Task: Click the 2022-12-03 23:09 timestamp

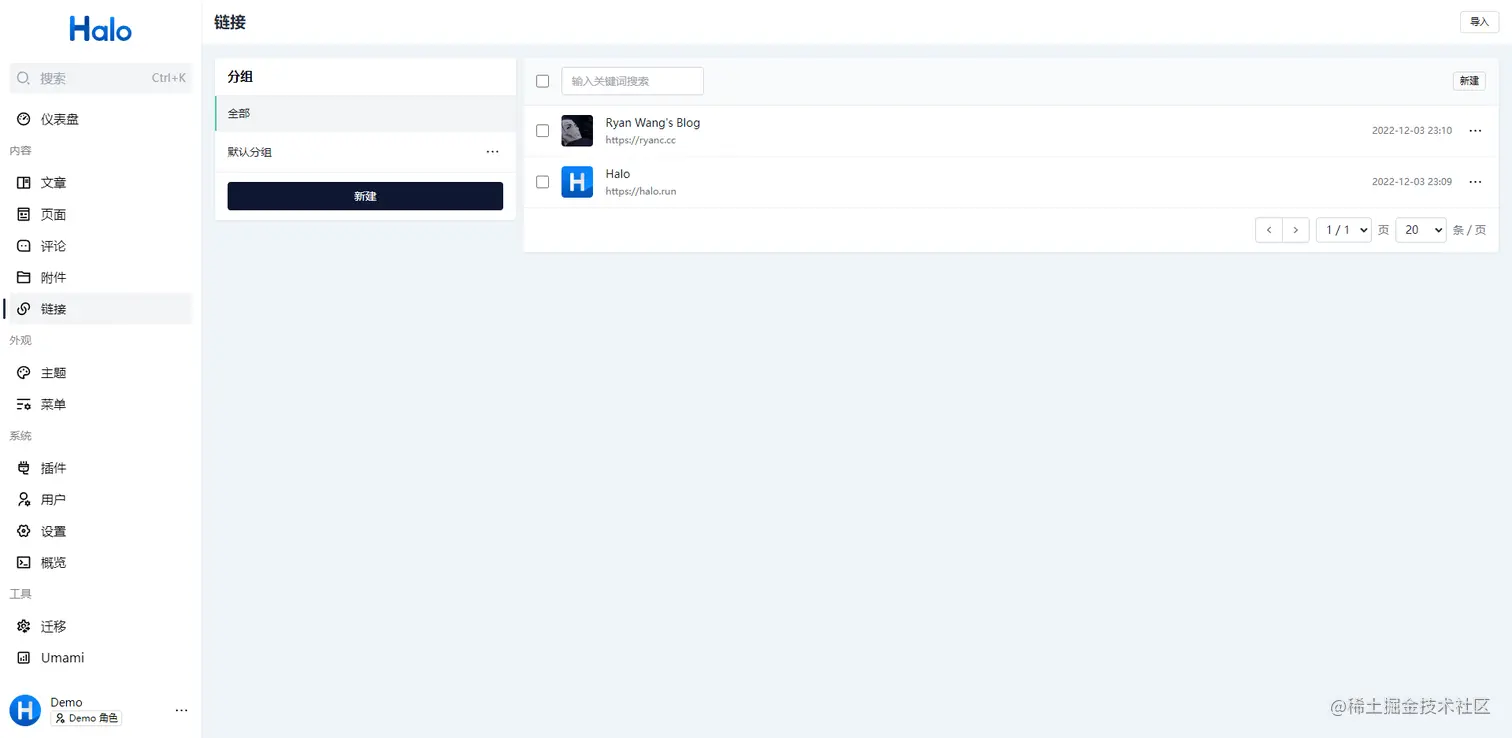Action: (x=1412, y=182)
